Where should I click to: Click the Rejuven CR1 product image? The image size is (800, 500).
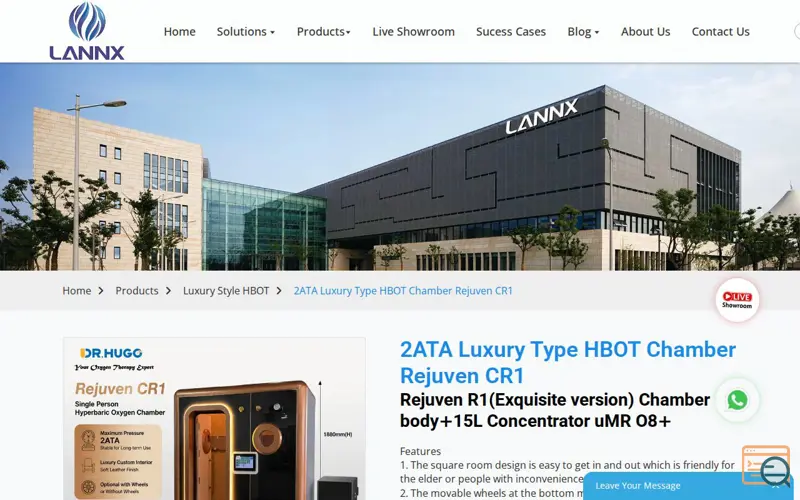click(214, 418)
